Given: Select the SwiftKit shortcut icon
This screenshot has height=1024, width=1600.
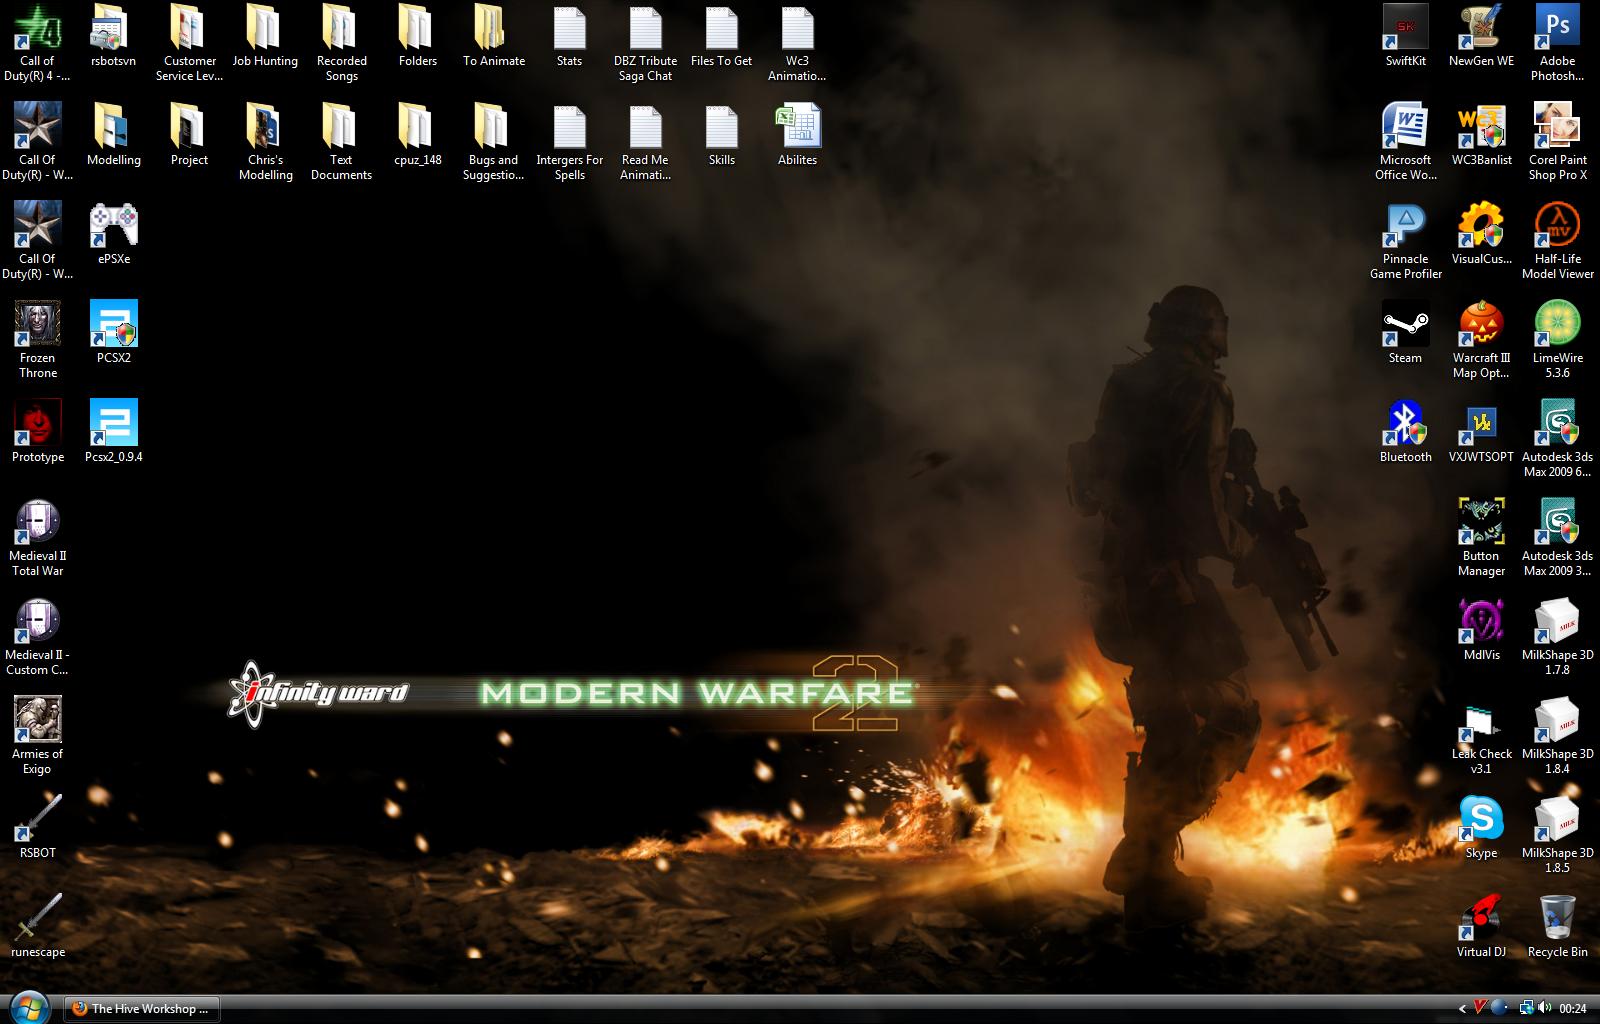Looking at the screenshot, I should pyautogui.click(x=1405, y=37).
